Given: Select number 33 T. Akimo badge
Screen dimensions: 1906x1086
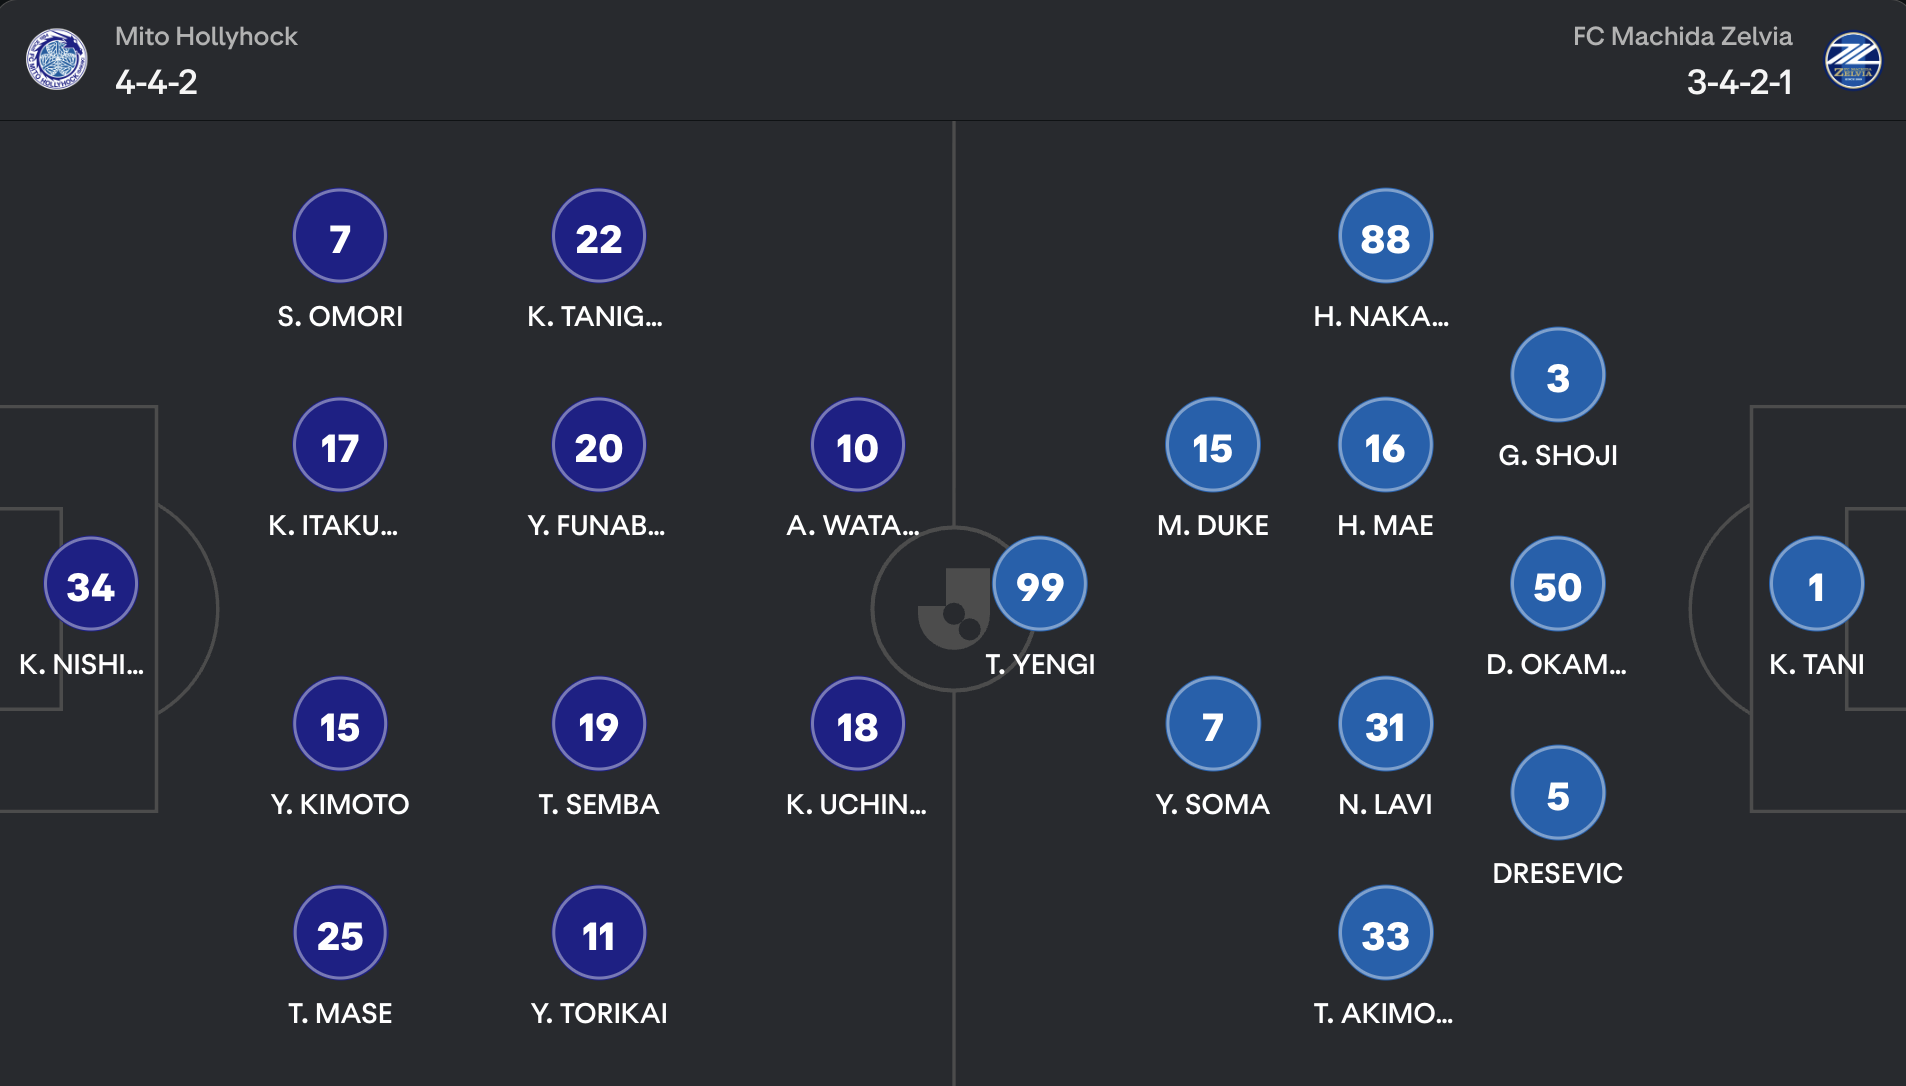Looking at the screenshot, I should pos(1386,933).
